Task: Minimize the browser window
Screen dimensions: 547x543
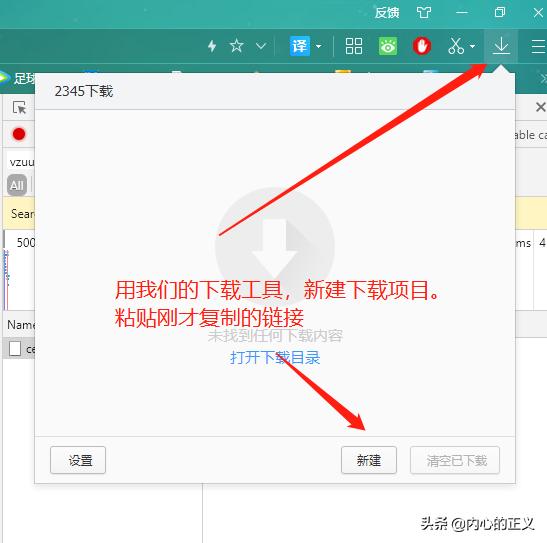Action: [462, 13]
